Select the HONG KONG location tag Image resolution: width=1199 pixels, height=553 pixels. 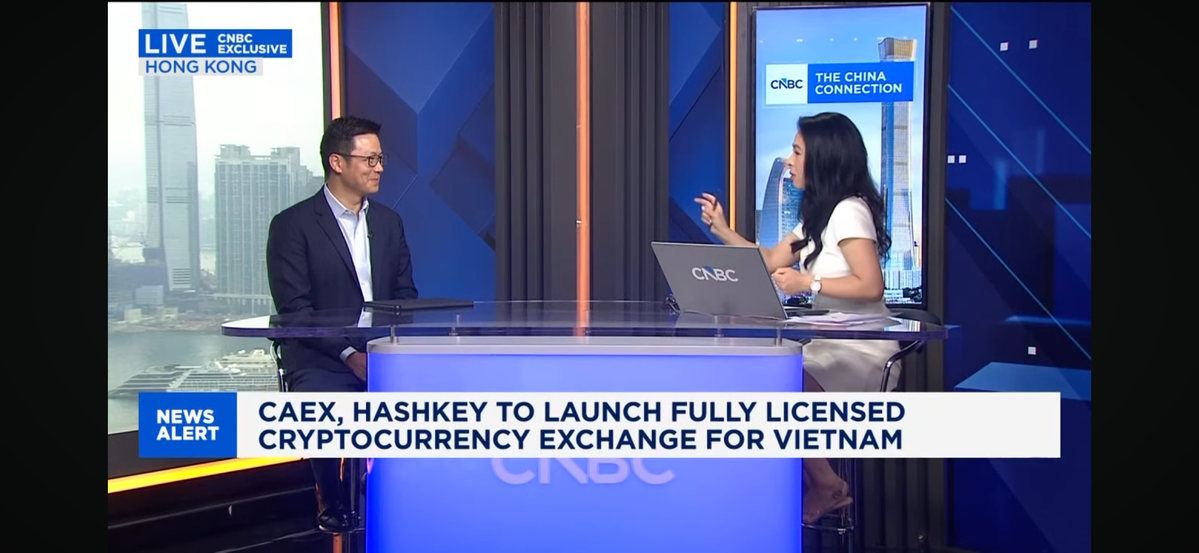pyautogui.click(x=200, y=67)
